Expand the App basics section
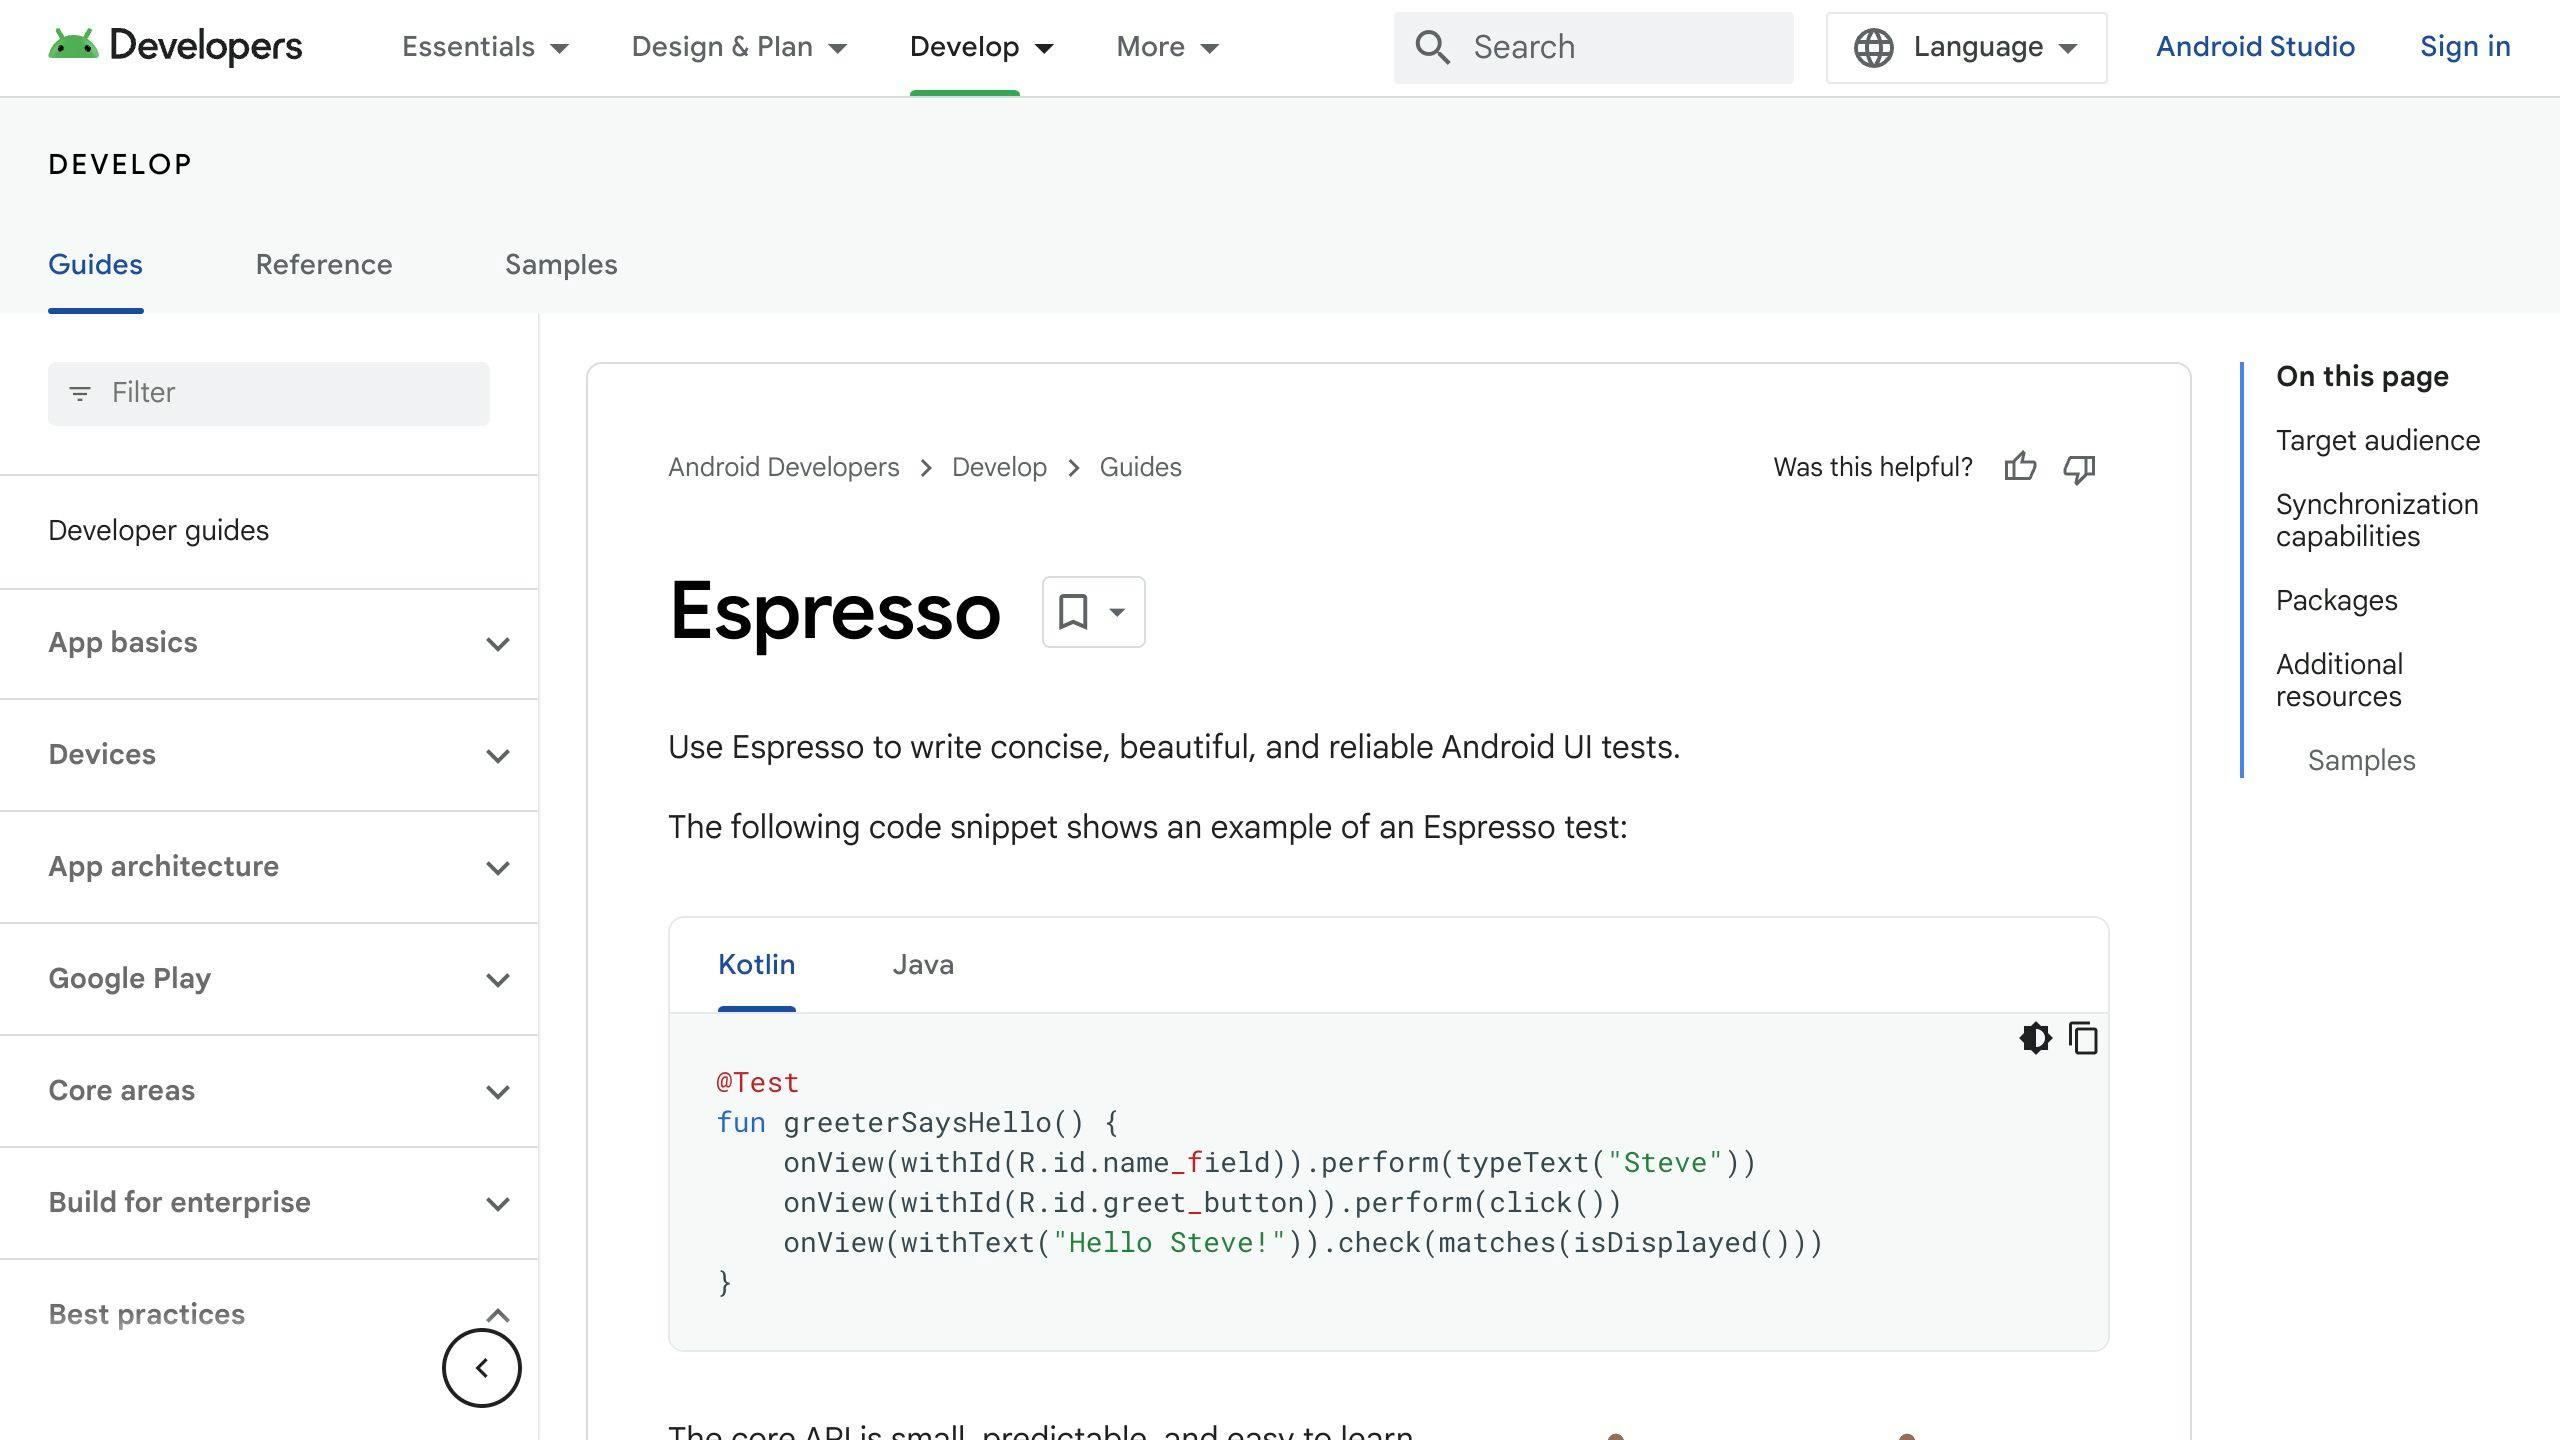Screen dimensions: 2560x1440 coord(497,645)
